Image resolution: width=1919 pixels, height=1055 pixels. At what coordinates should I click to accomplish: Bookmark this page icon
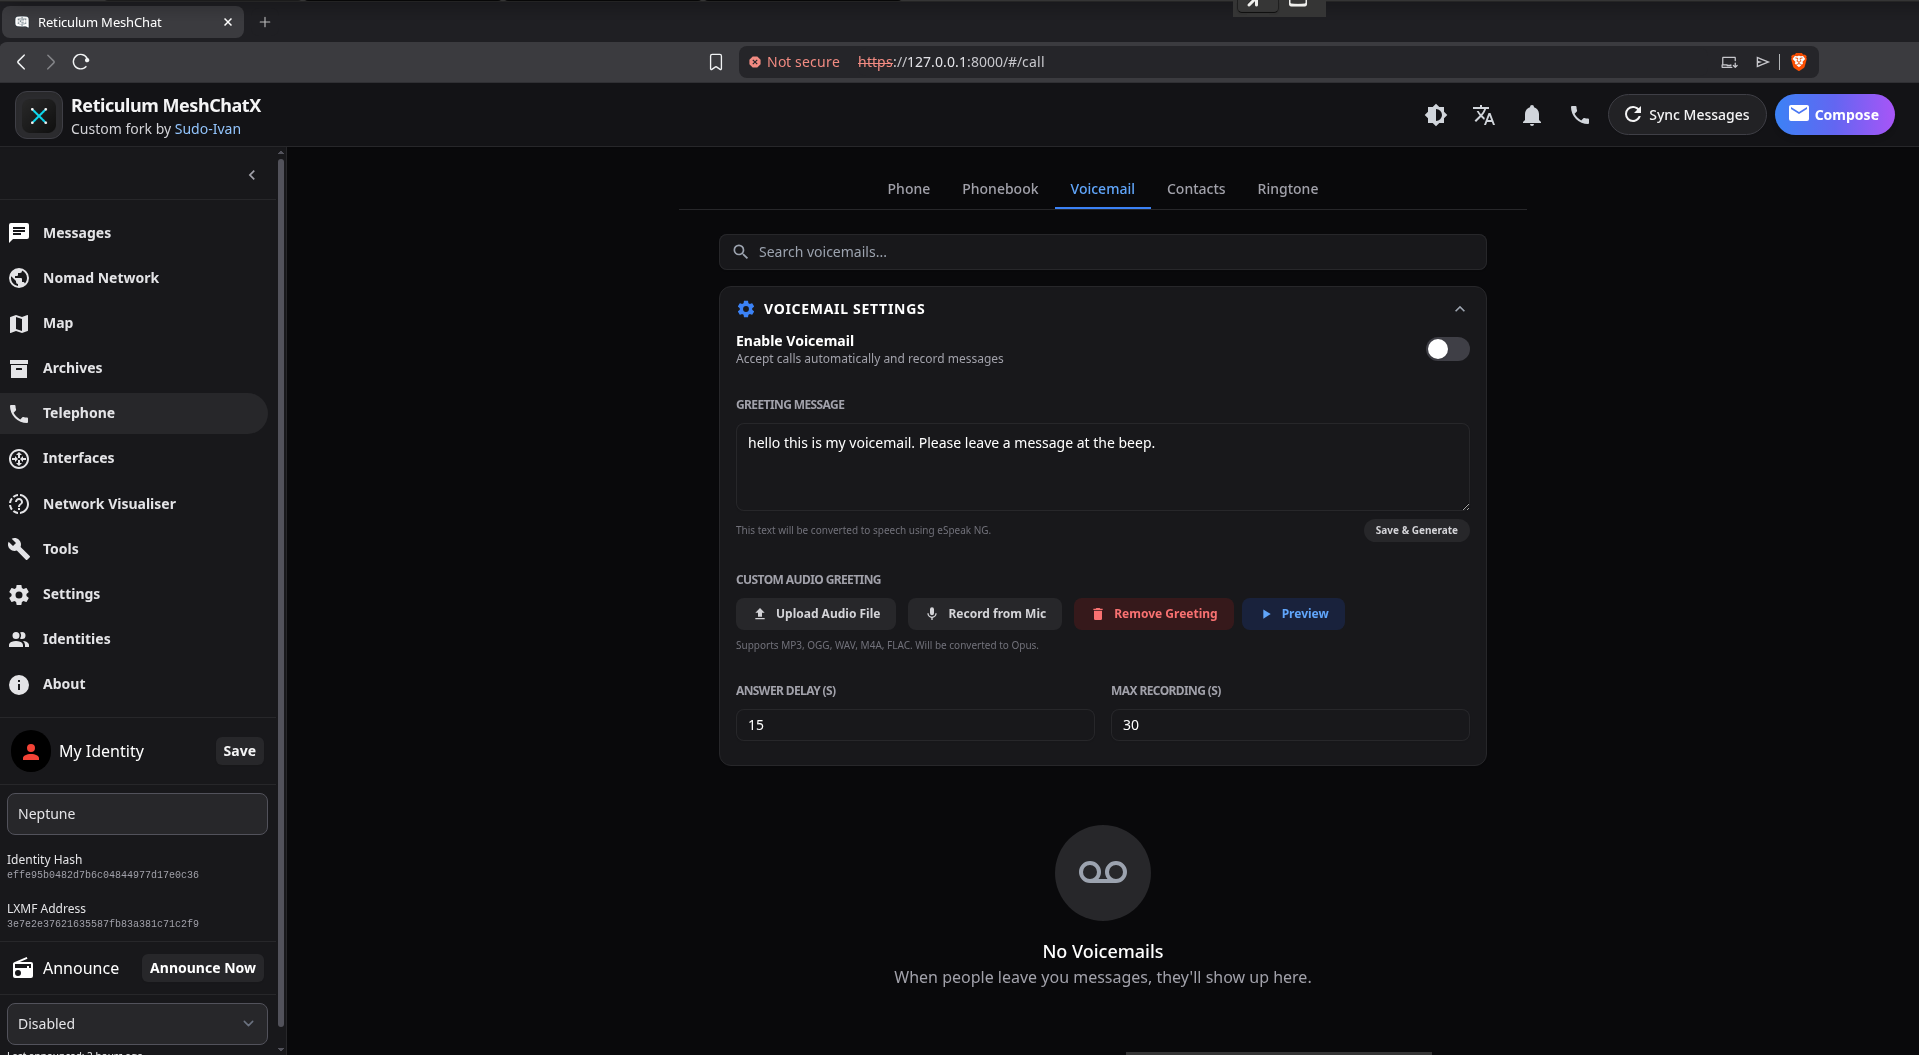click(715, 62)
